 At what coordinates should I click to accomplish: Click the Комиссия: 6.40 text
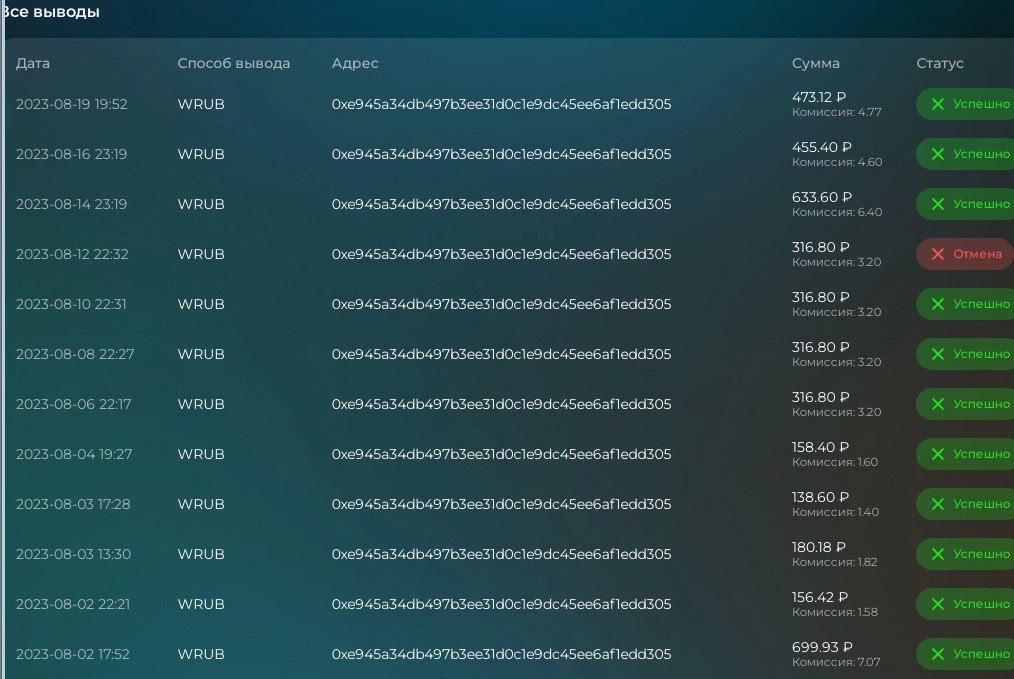837,212
